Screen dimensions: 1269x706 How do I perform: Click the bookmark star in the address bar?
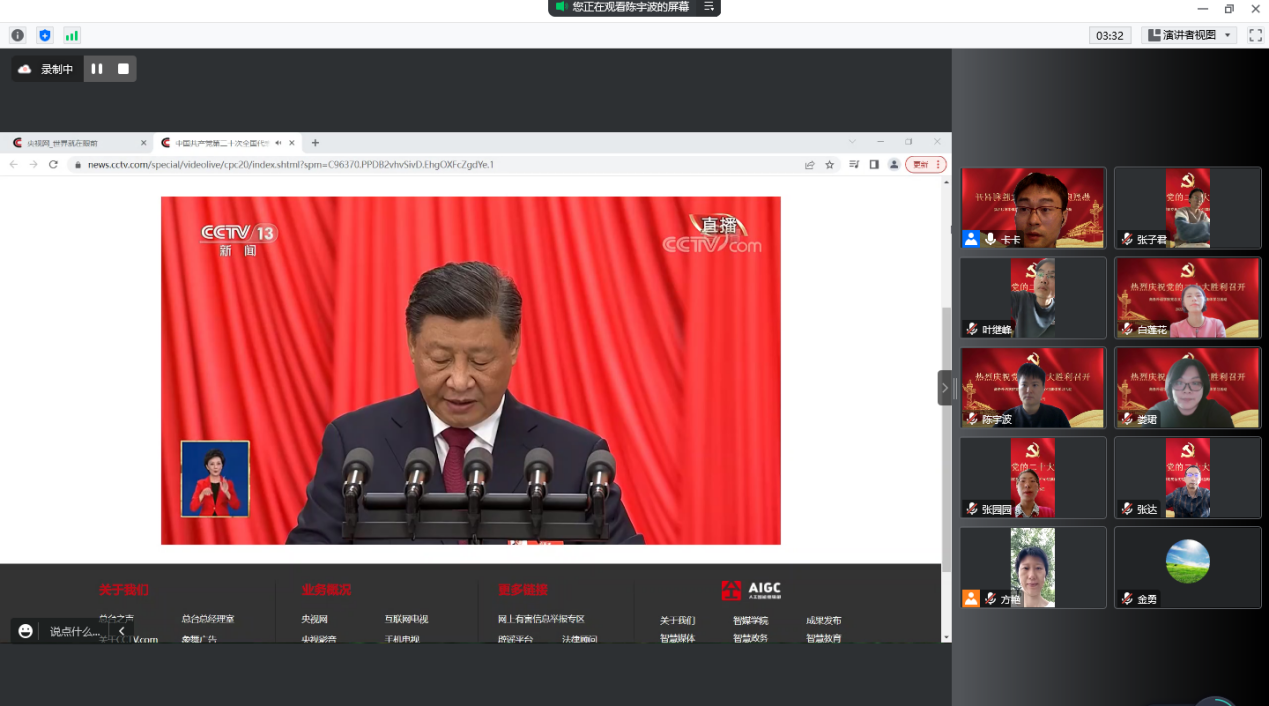[x=830, y=164]
